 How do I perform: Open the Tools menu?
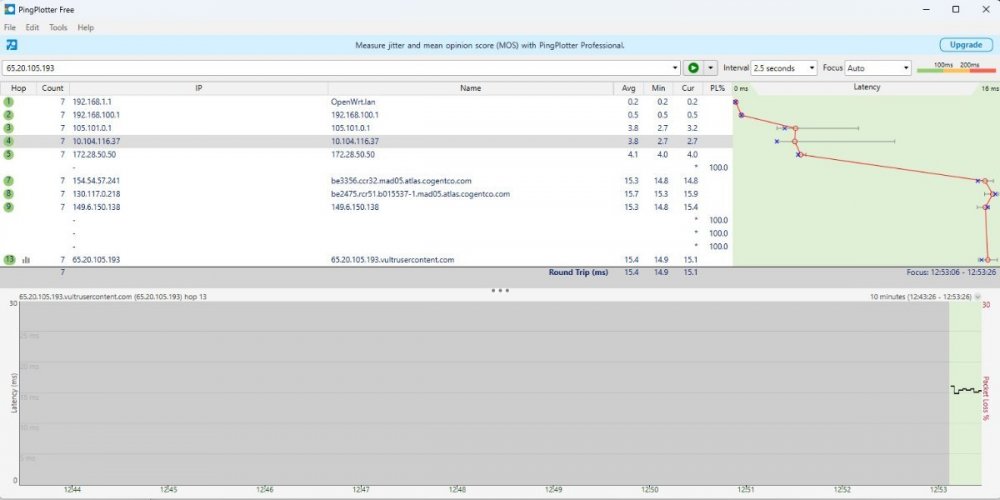pos(58,27)
